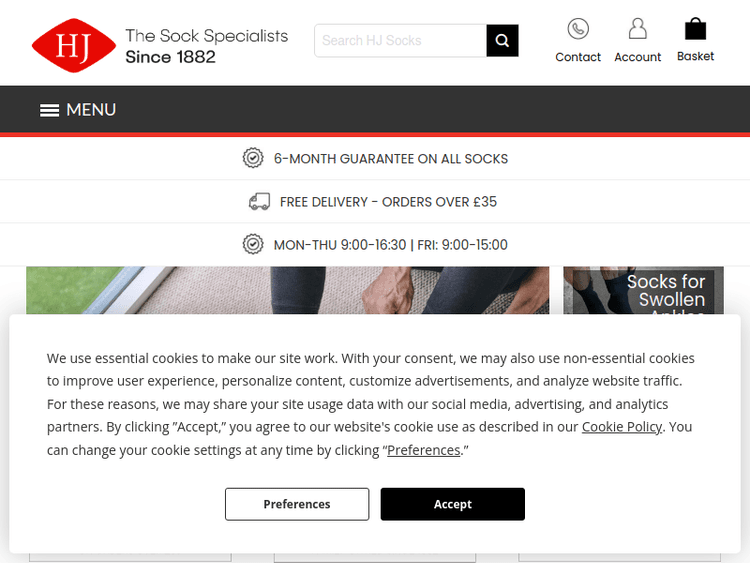Open the Account person icon
This screenshot has height=563, width=750.
pyautogui.click(x=637, y=29)
